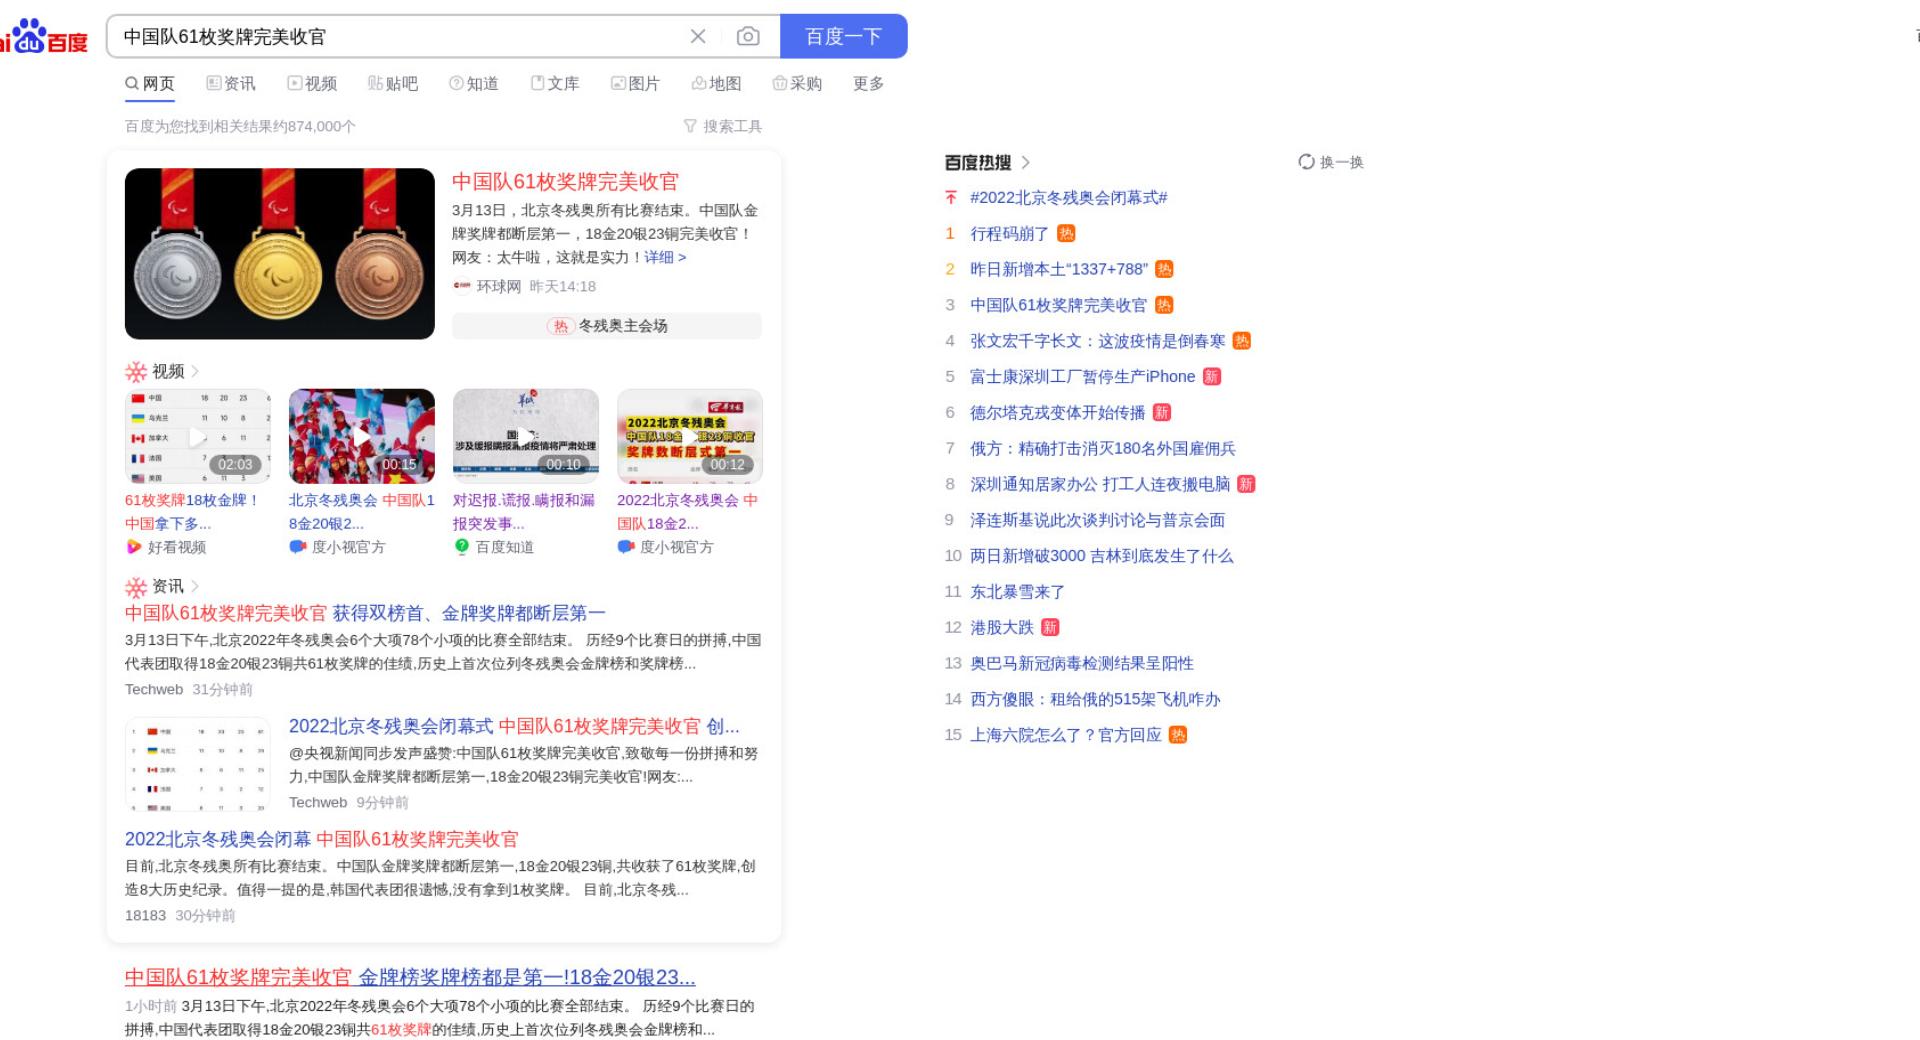Screen dimensions: 1920x1040
Task: Open 2022北京冬残奥会闭幕 18183 result
Action: (x=322, y=839)
